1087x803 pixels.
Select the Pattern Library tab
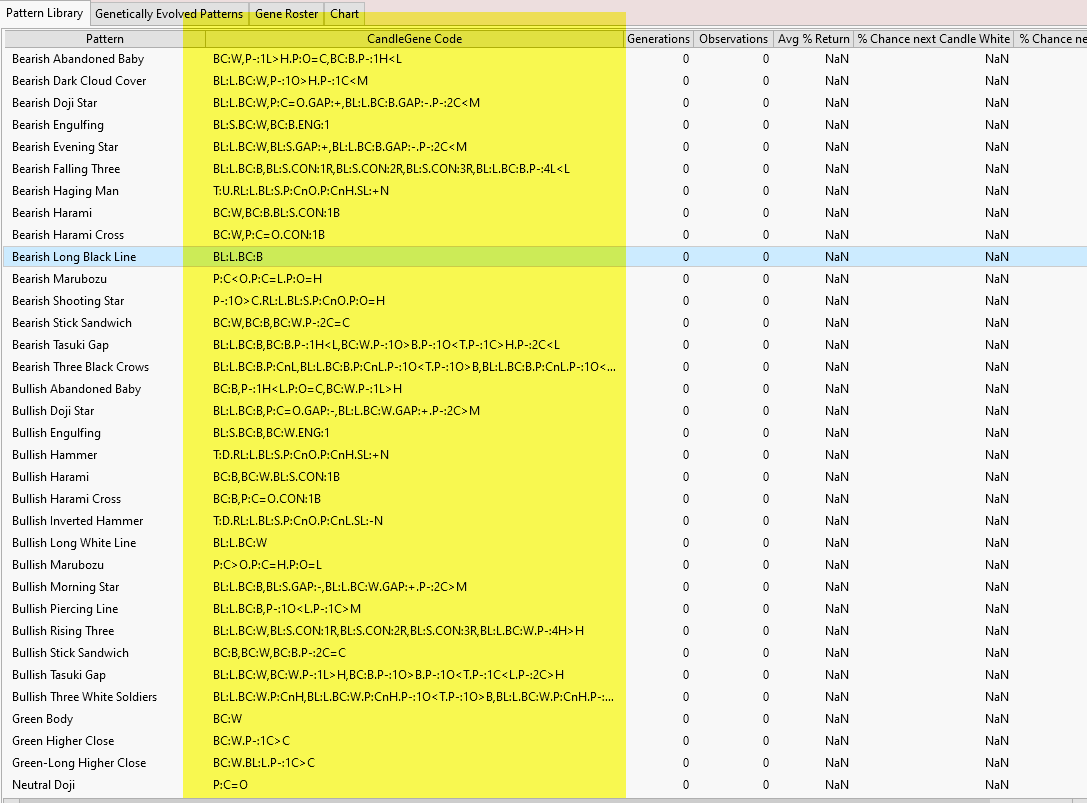(44, 13)
